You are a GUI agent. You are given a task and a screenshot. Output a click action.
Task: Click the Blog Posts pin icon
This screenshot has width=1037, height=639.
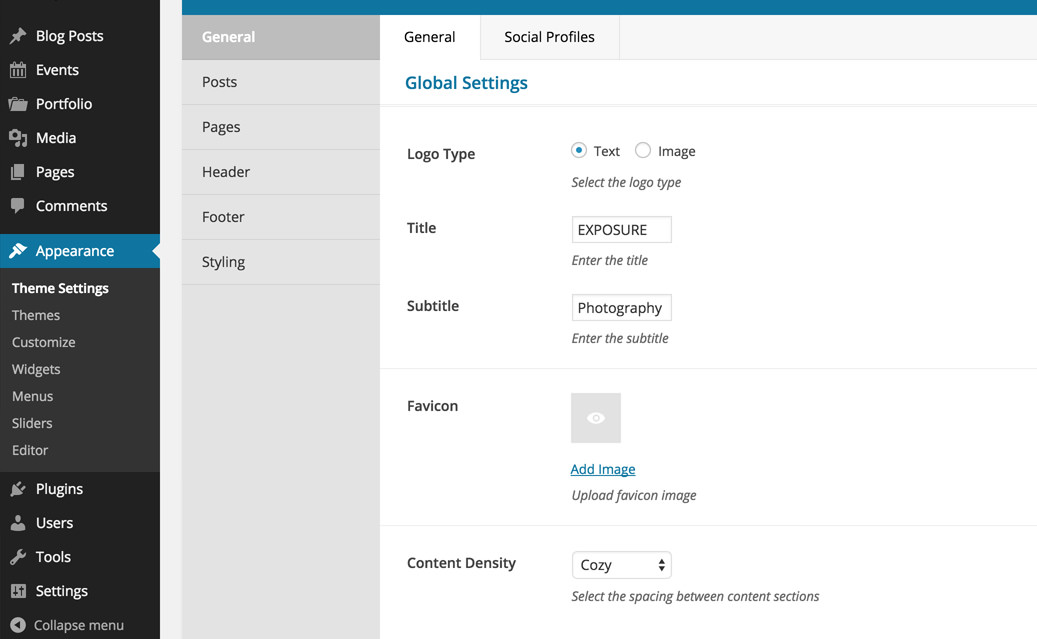(x=18, y=36)
